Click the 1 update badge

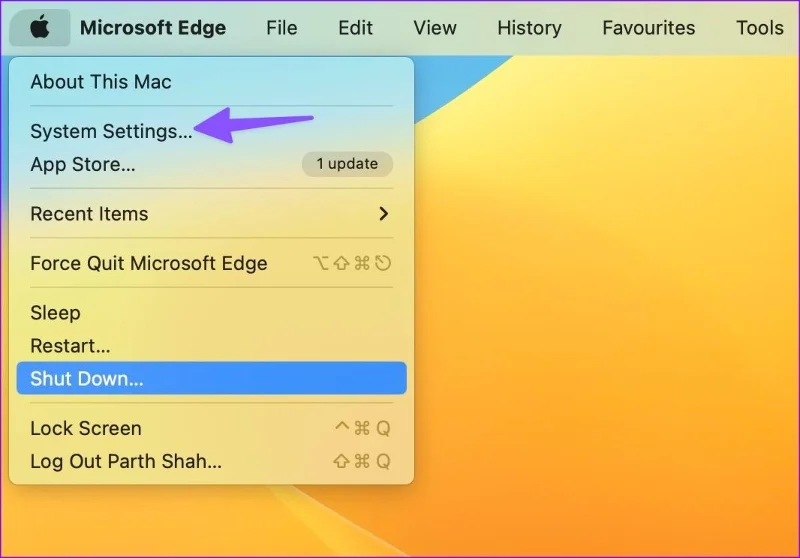click(347, 164)
